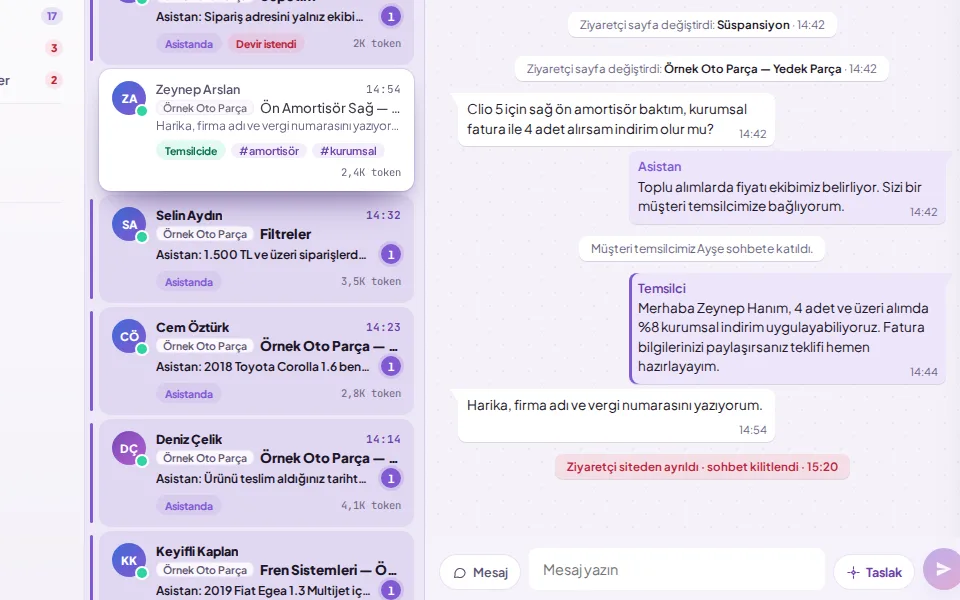Click Asistanda badge on Cem Öztürk card
This screenshot has height=600, width=960.
pyautogui.click(x=189, y=394)
